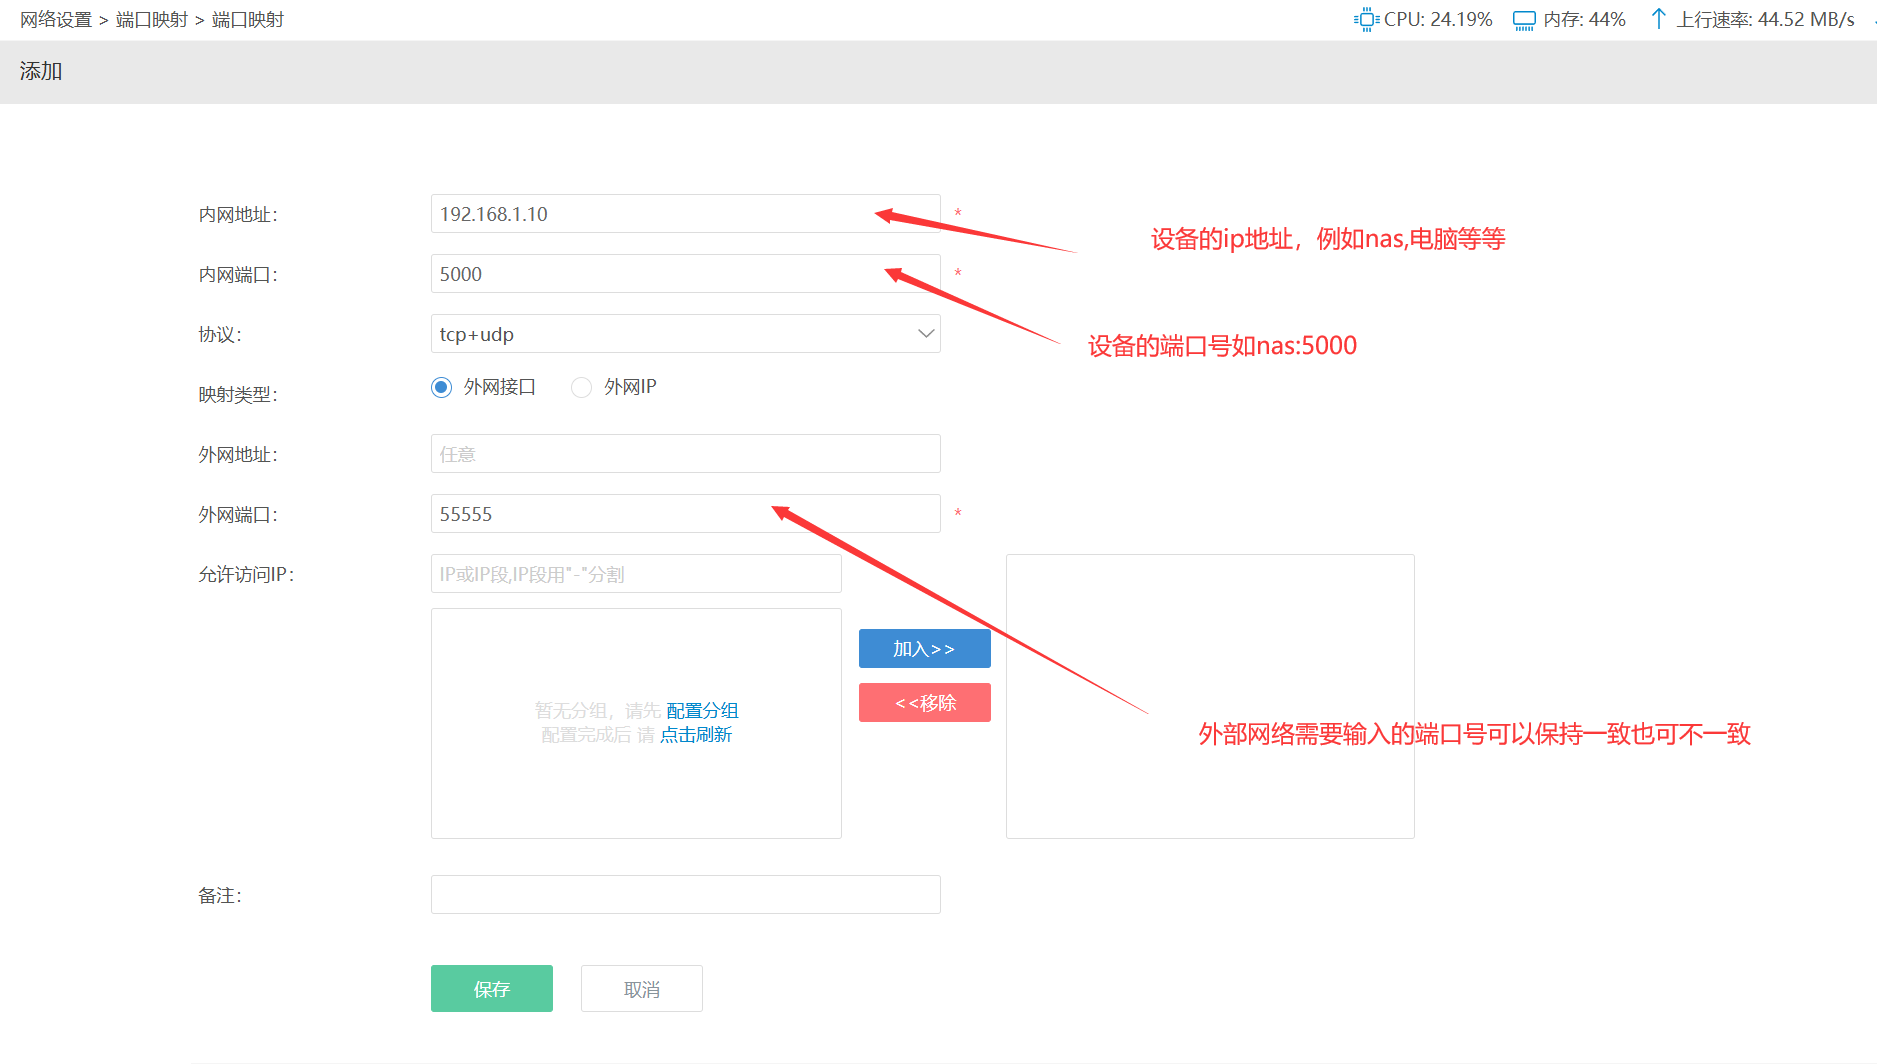Click the 备注 remarks input field
Screen dimensions: 1877x1064
[685, 894]
